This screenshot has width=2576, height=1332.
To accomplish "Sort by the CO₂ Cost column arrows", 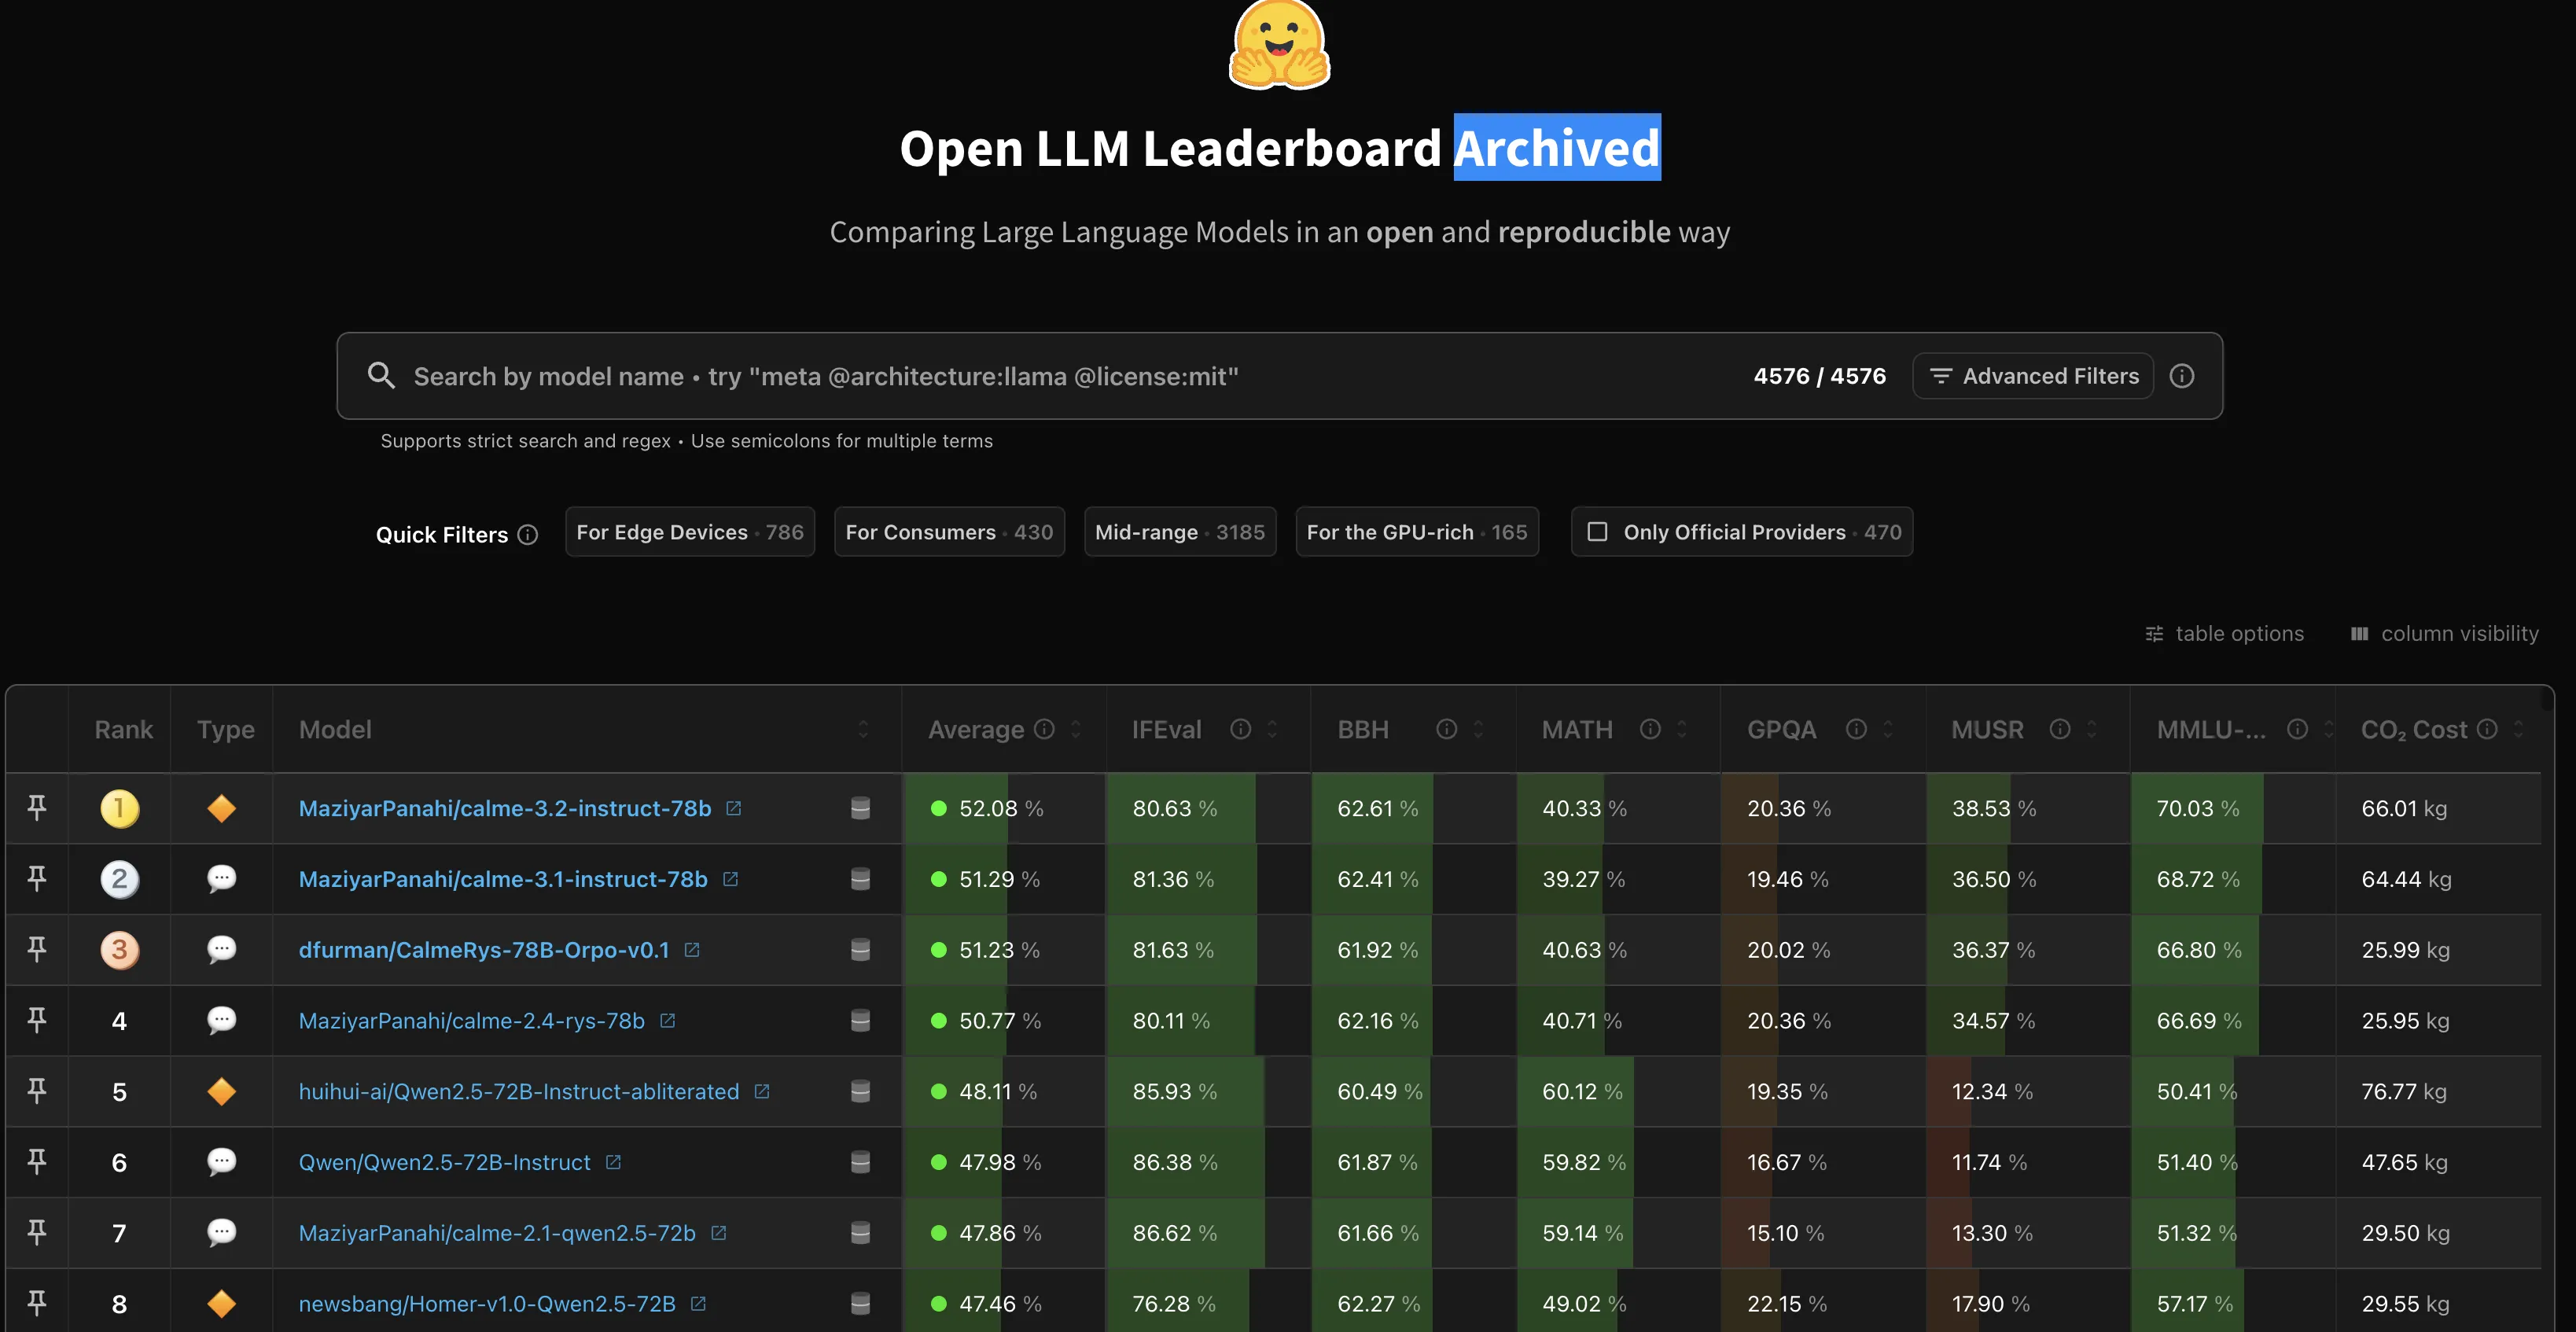I will point(2519,729).
